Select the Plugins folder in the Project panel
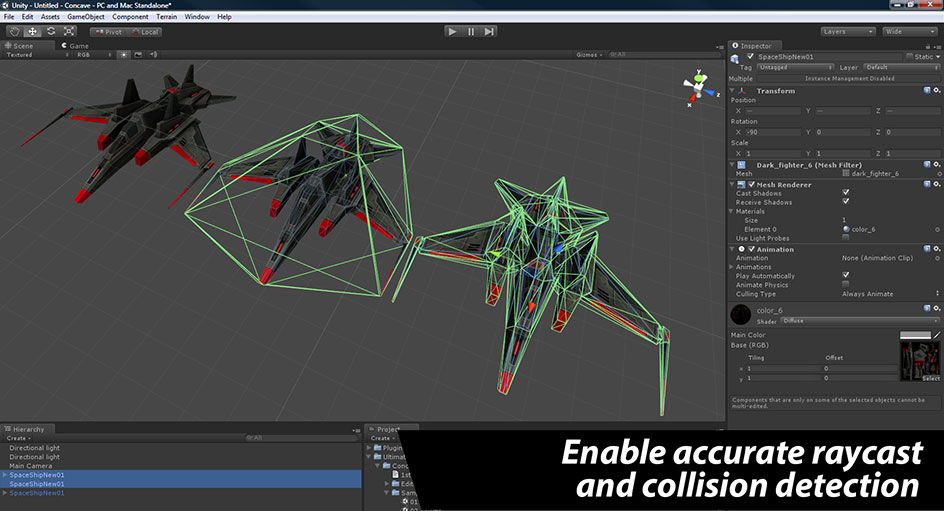The height and width of the screenshot is (511, 944). [388, 448]
